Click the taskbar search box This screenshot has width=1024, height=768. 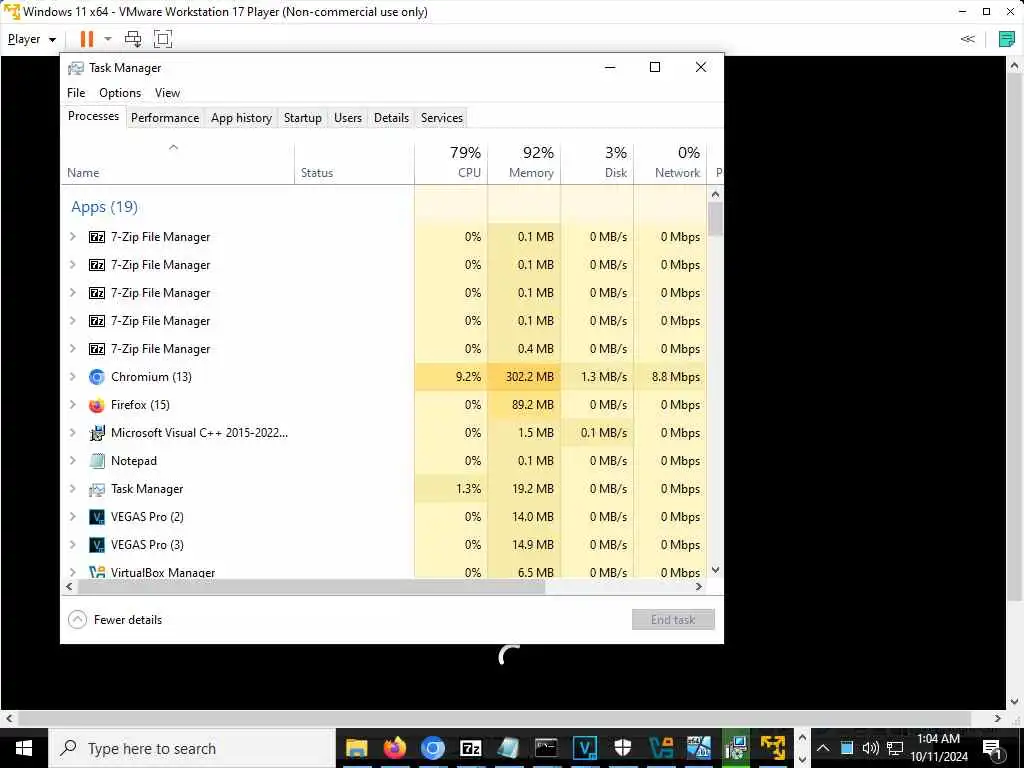(x=192, y=748)
